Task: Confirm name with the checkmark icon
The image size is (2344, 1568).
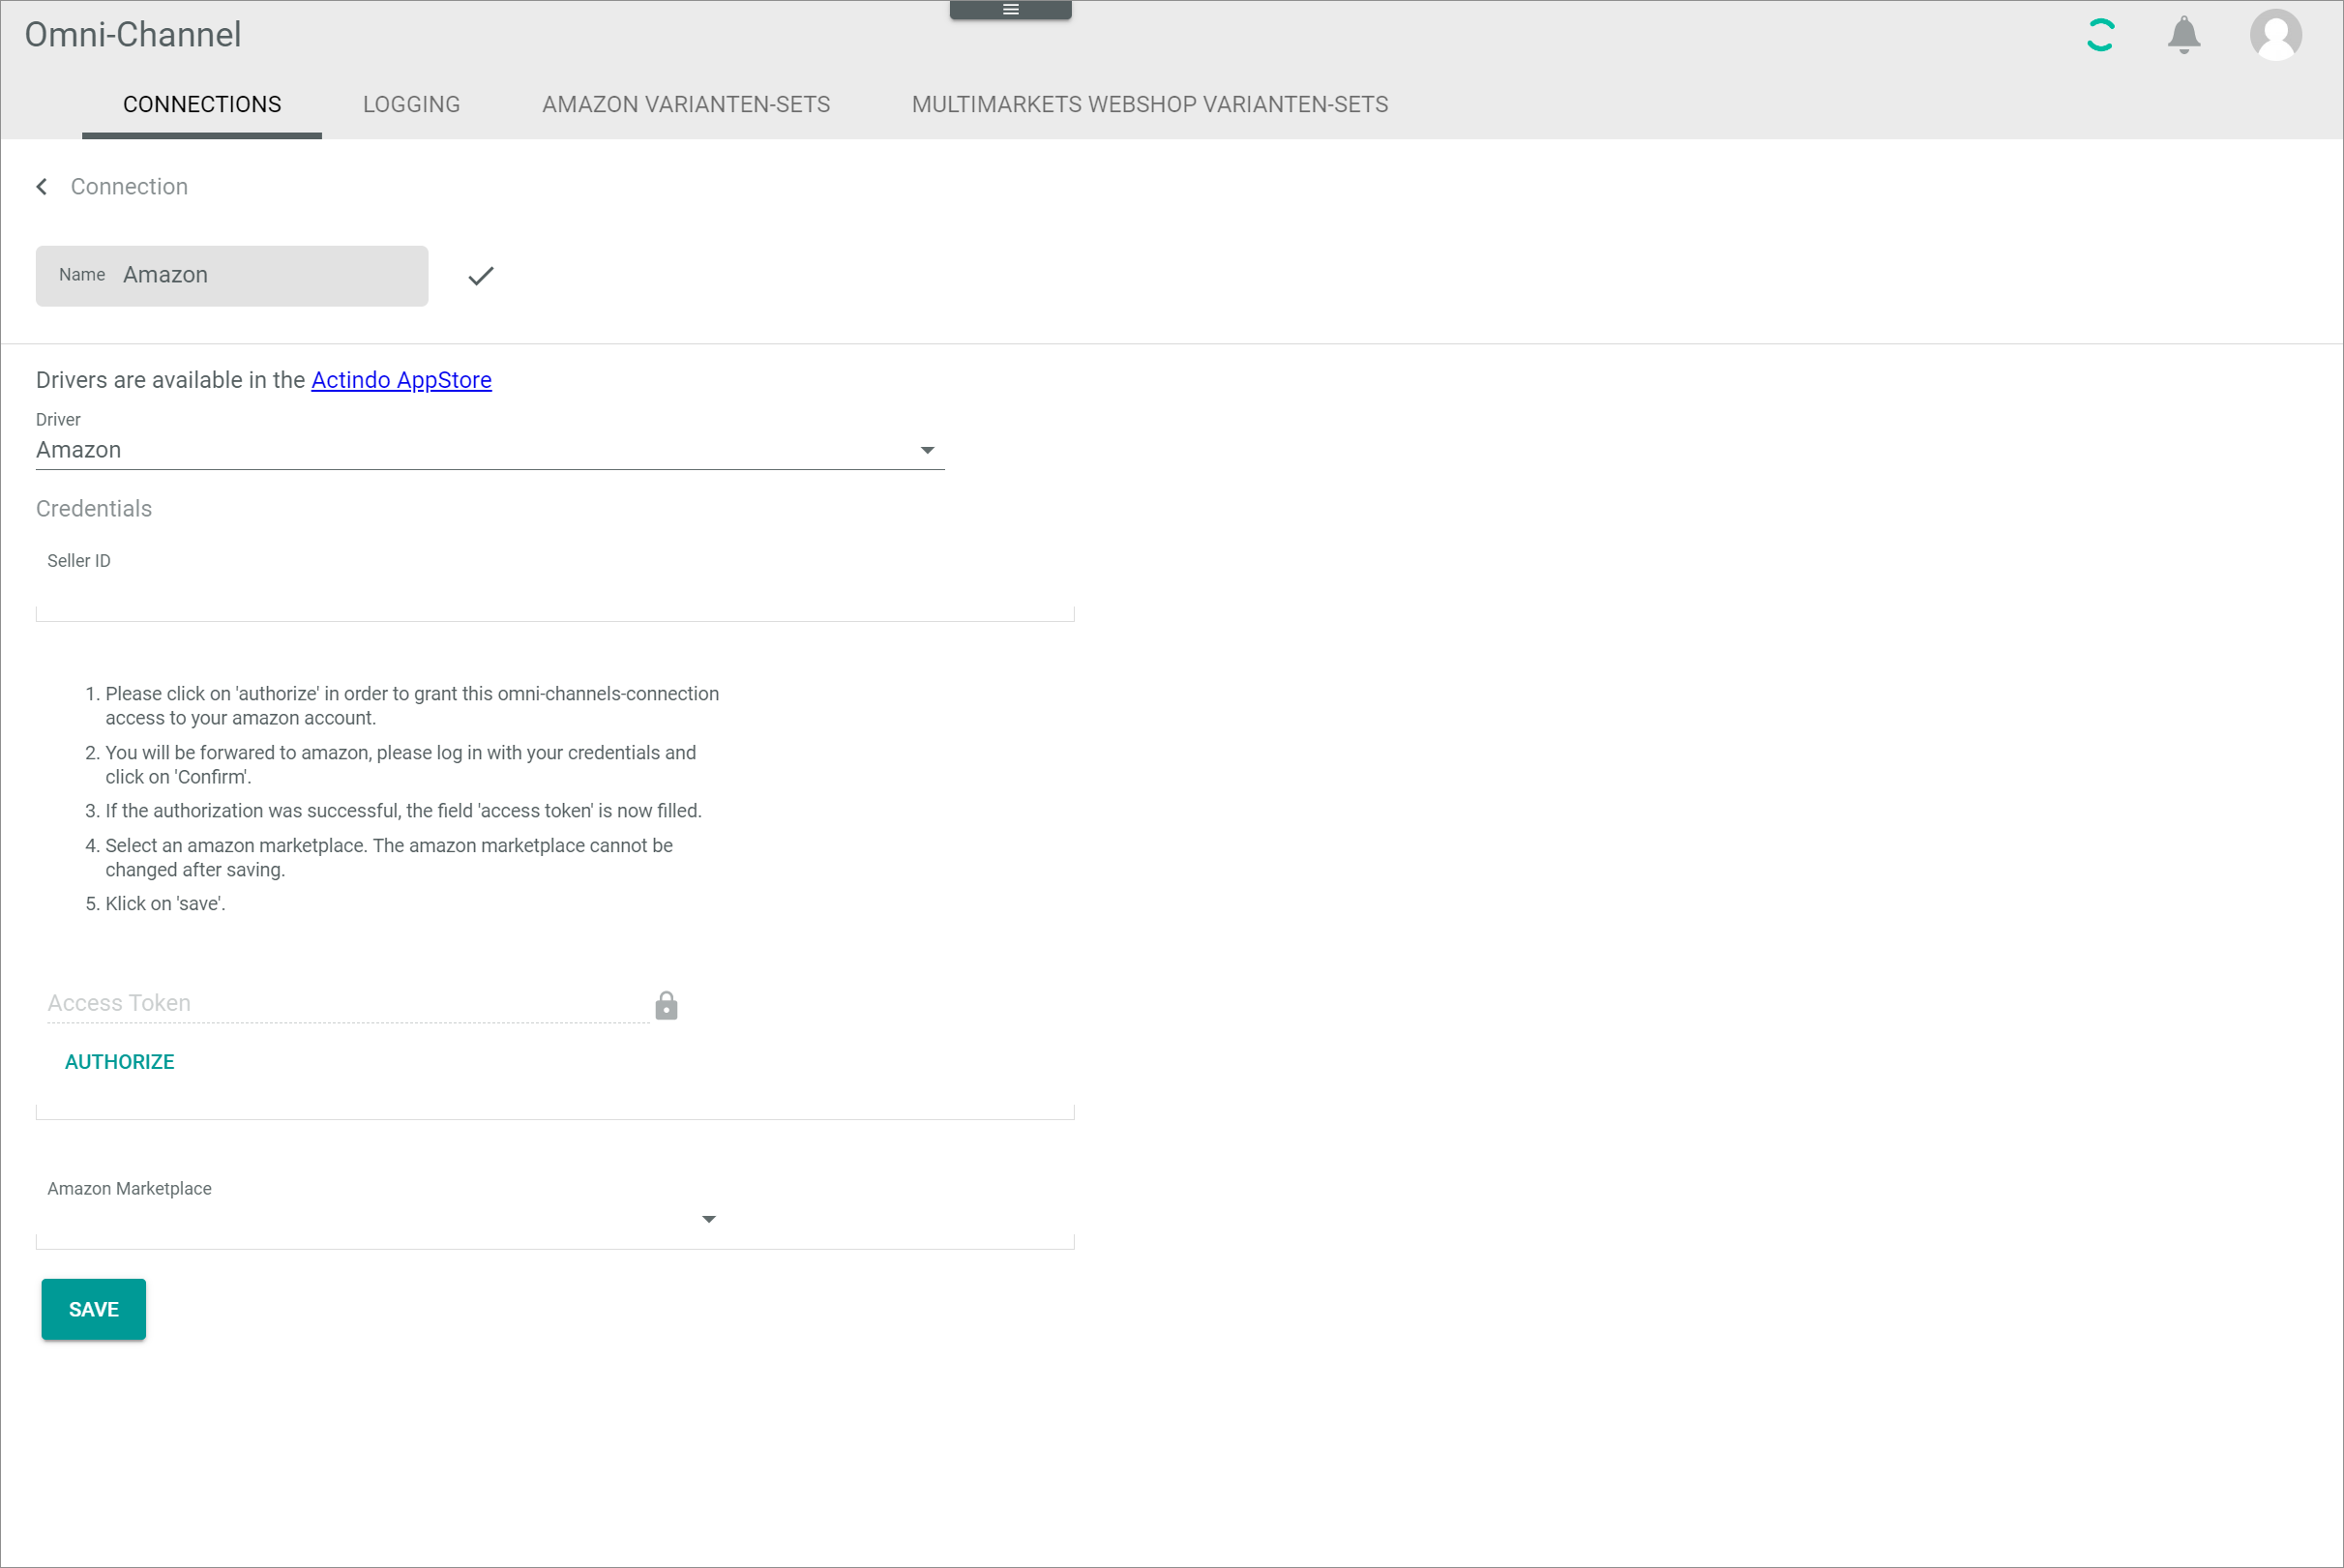Action: click(x=481, y=276)
